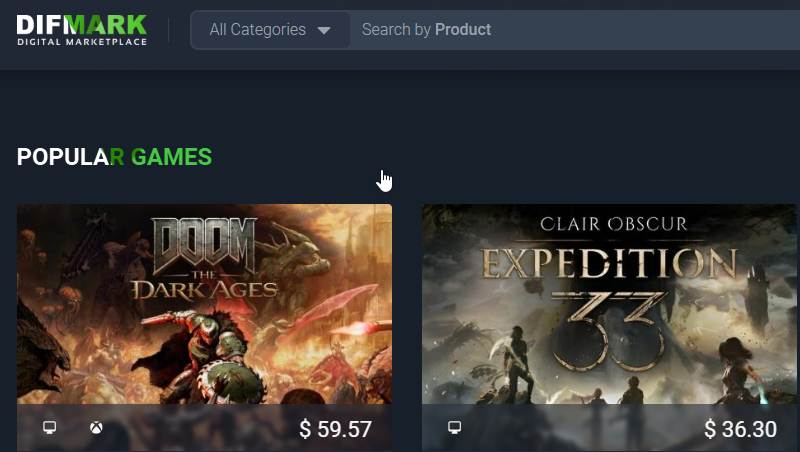Click the Expedition title text in the artwork
Viewport: 800px width, 452px height.
pyautogui.click(x=610, y=264)
